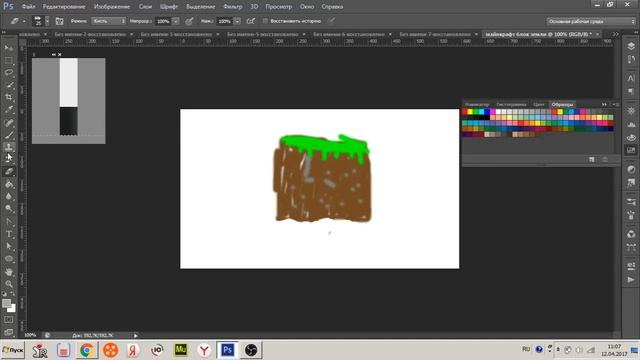The width and height of the screenshot is (640, 360).
Task: Click the delete swatch trash icon
Action: pos(605,160)
